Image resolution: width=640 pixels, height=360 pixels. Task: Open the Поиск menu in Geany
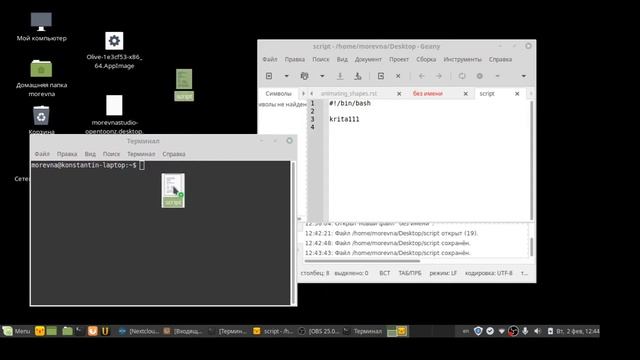tap(321, 59)
